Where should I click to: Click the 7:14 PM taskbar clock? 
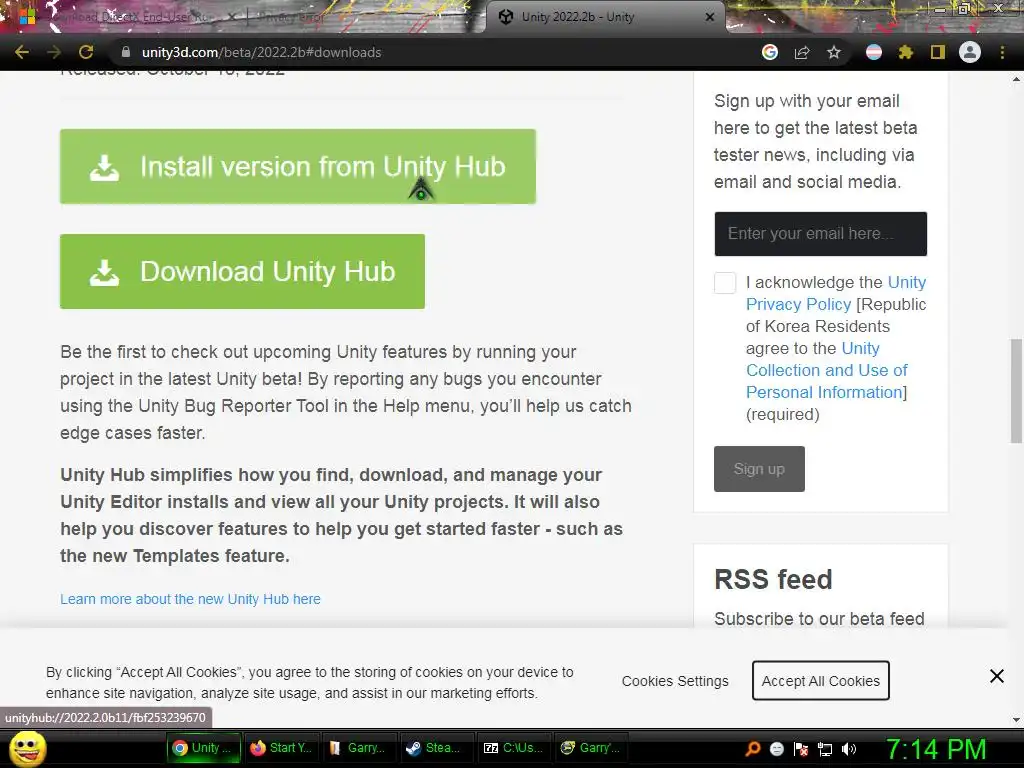[936, 750]
